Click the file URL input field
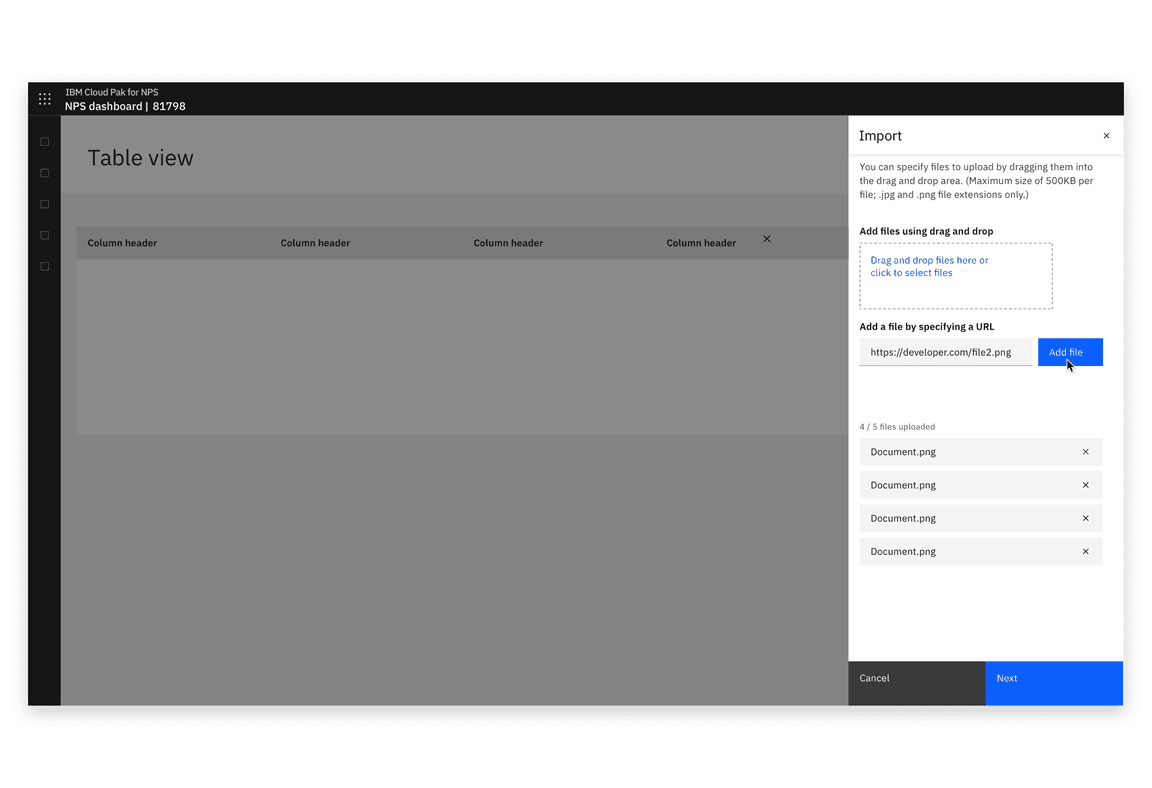The image size is (1152, 788). pos(945,352)
